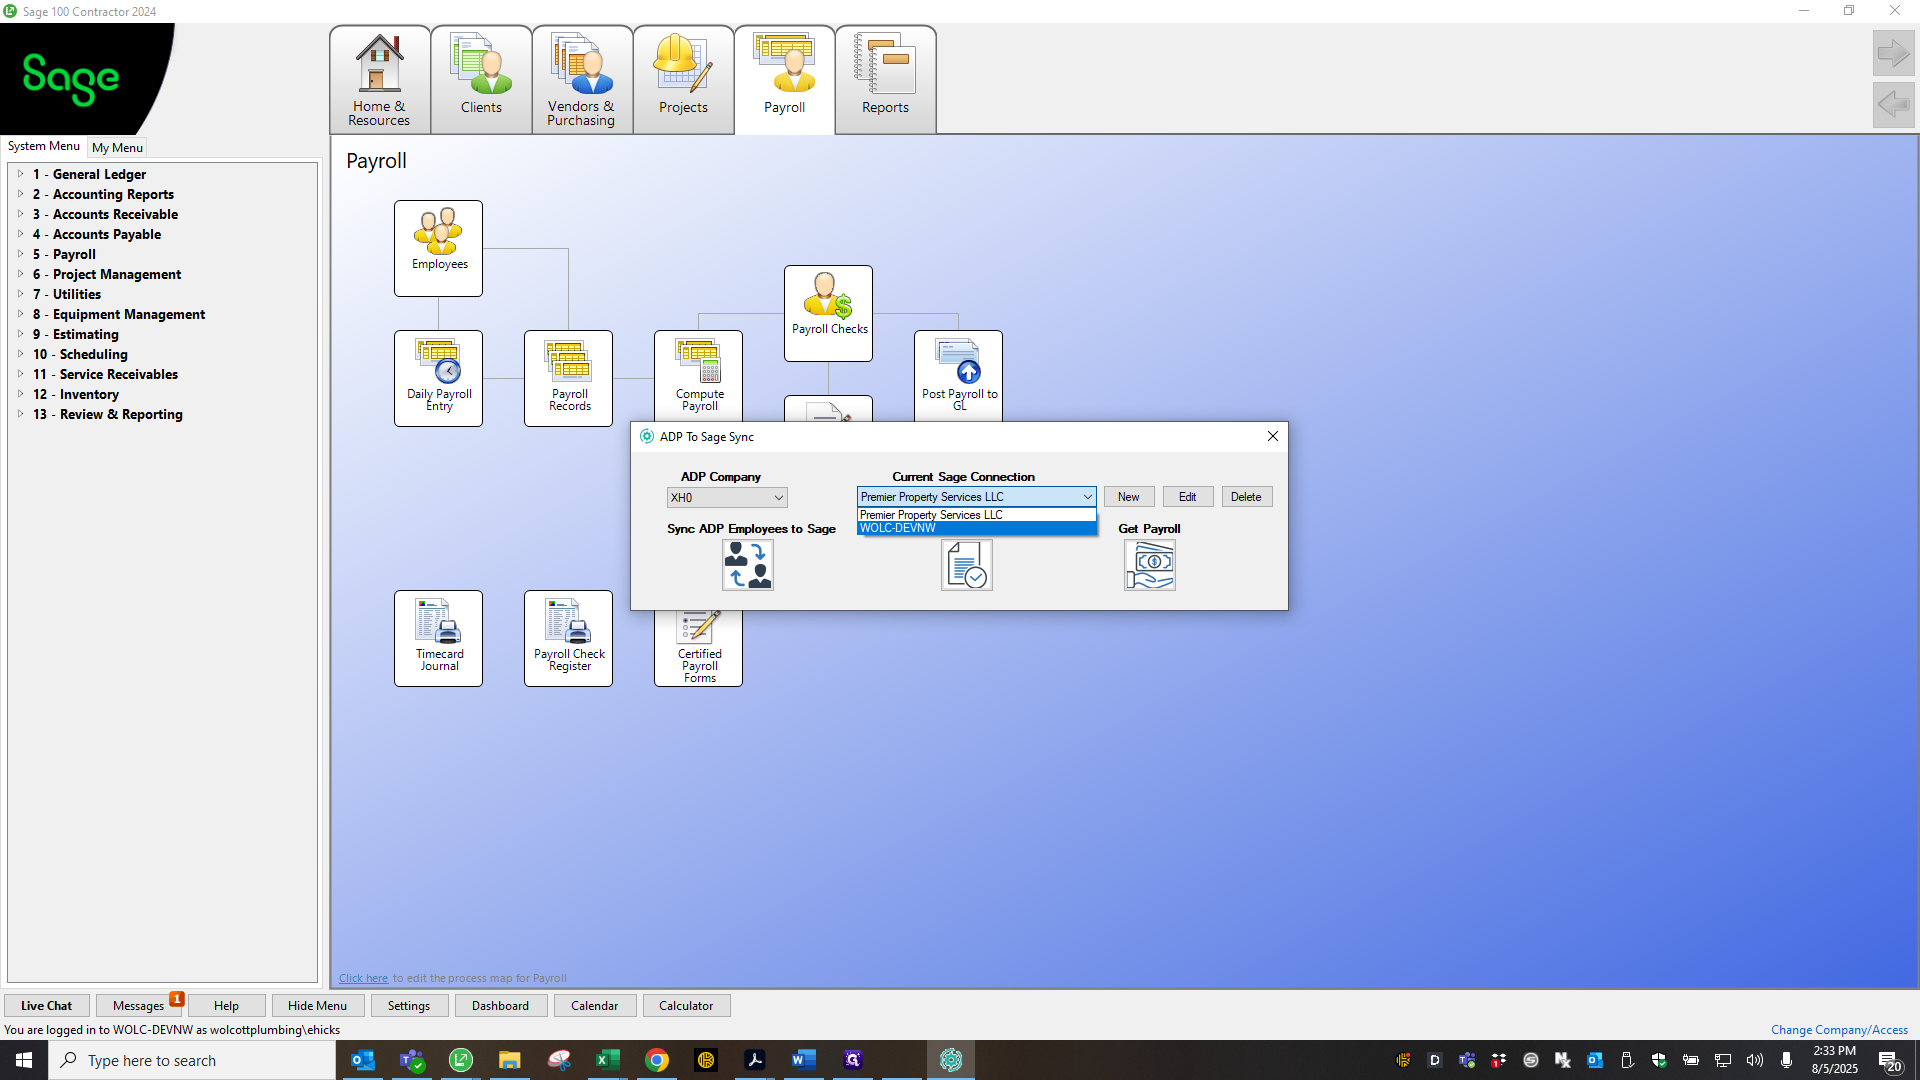Image resolution: width=1920 pixels, height=1080 pixels.
Task: Expand 1 - General Ledger tree node
Action: (20, 174)
